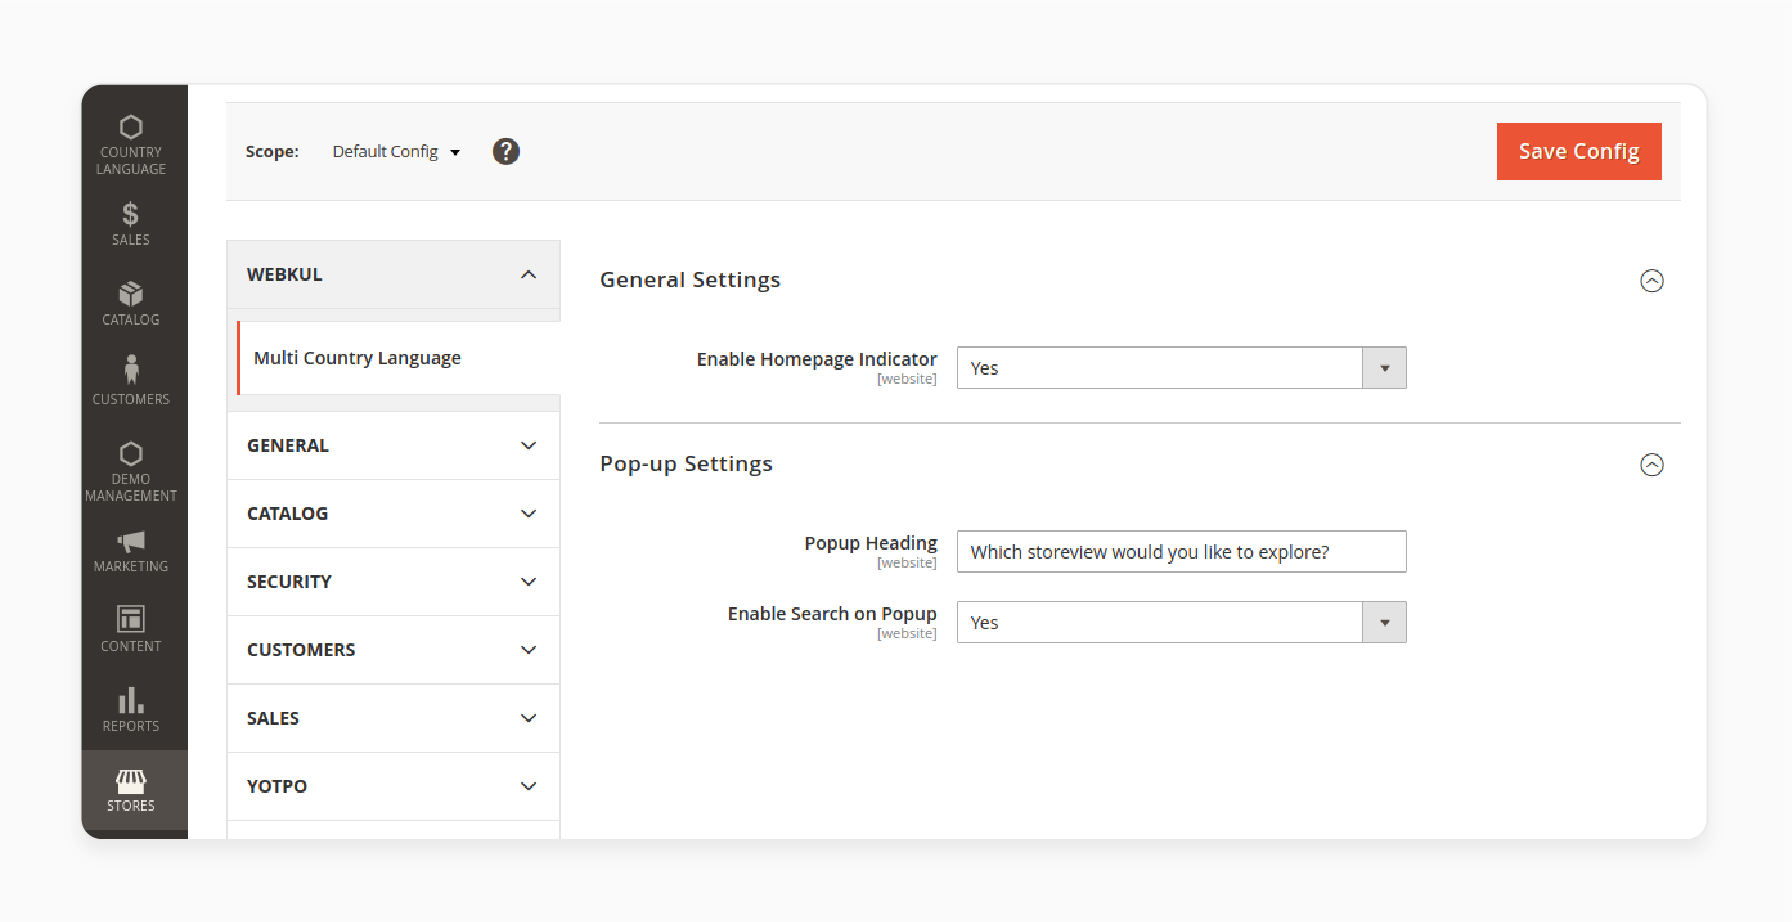Click the scope help question mark icon
Viewport: 1792px width, 922px height.
[506, 151]
